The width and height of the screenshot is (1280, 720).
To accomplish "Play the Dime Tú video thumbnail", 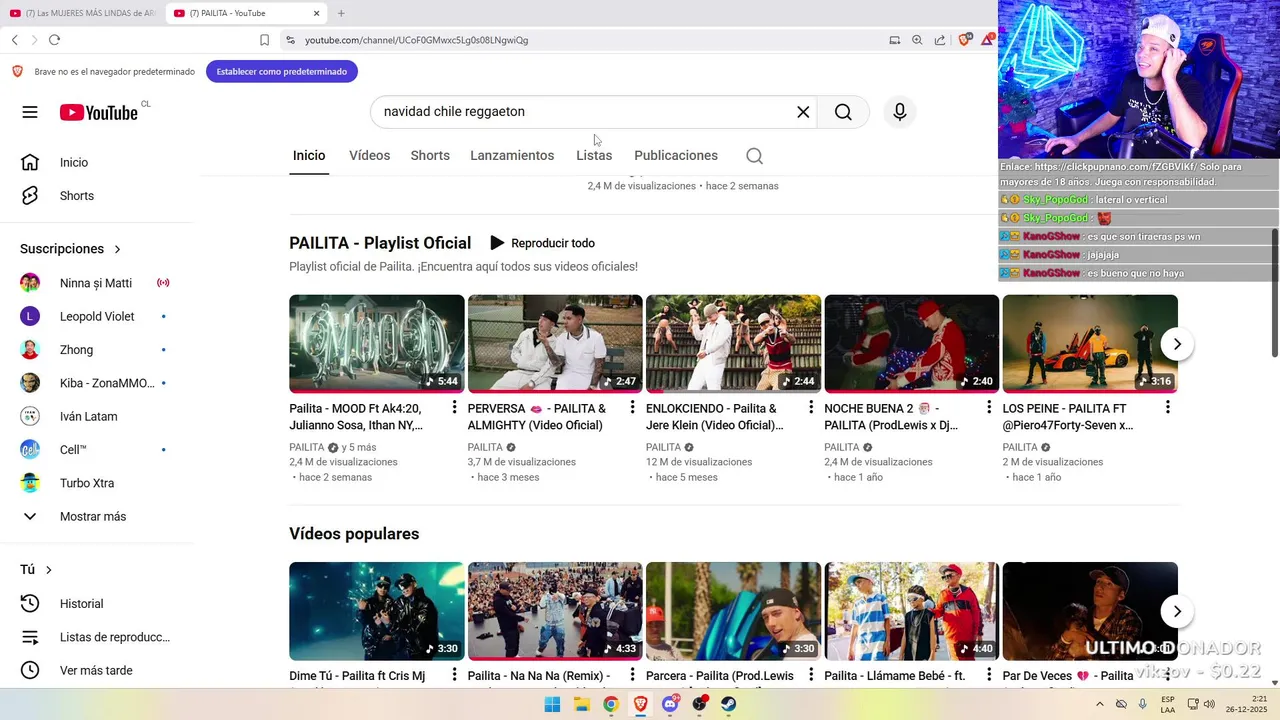I will 377,611.
